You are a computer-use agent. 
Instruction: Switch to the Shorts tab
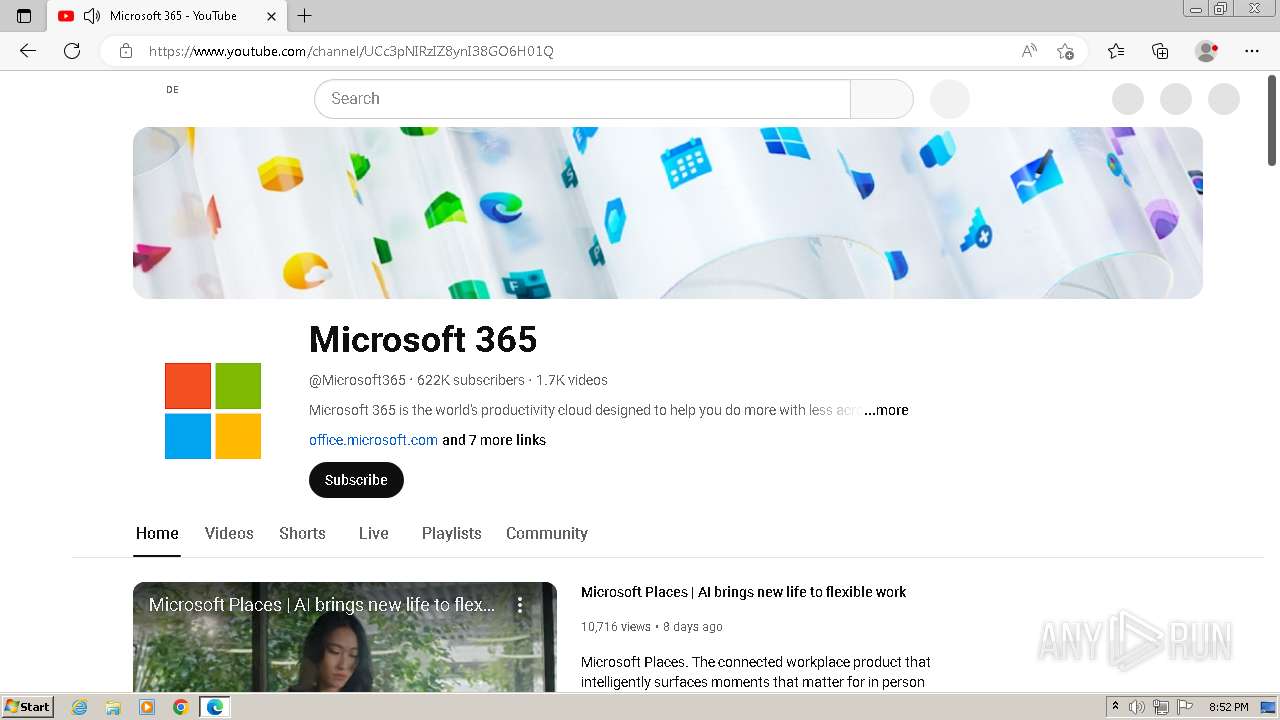click(x=302, y=534)
